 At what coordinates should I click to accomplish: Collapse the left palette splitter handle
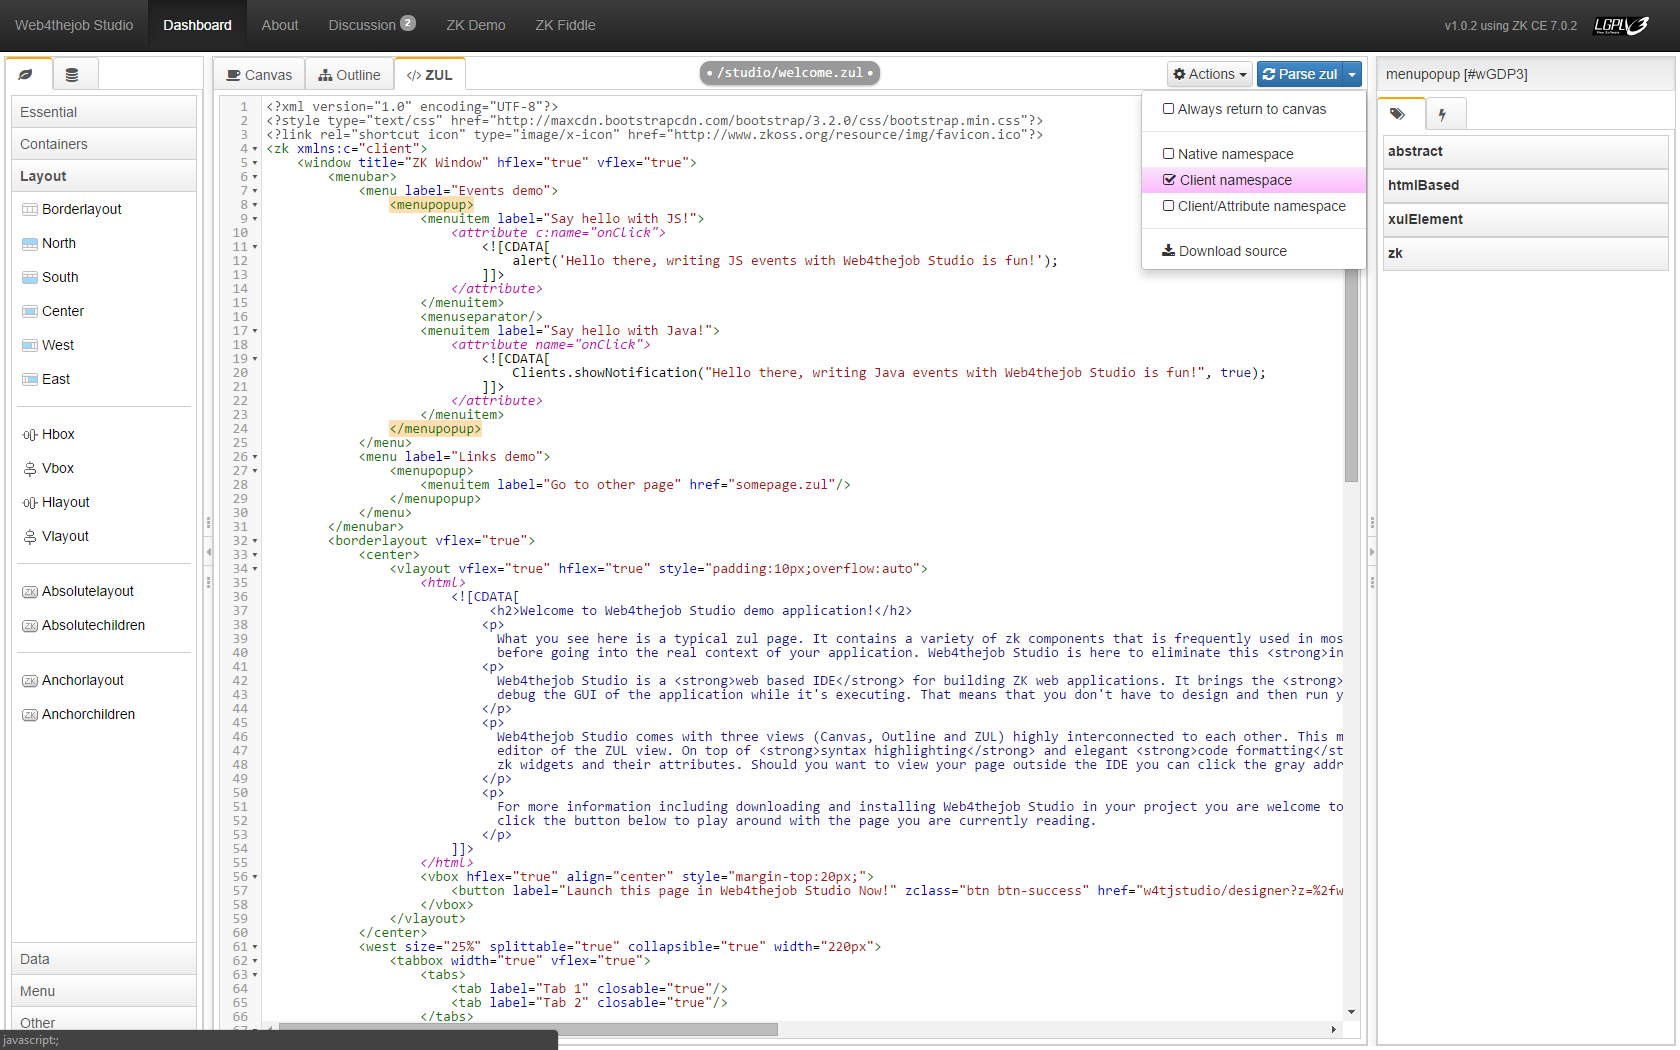(x=208, y=552)
